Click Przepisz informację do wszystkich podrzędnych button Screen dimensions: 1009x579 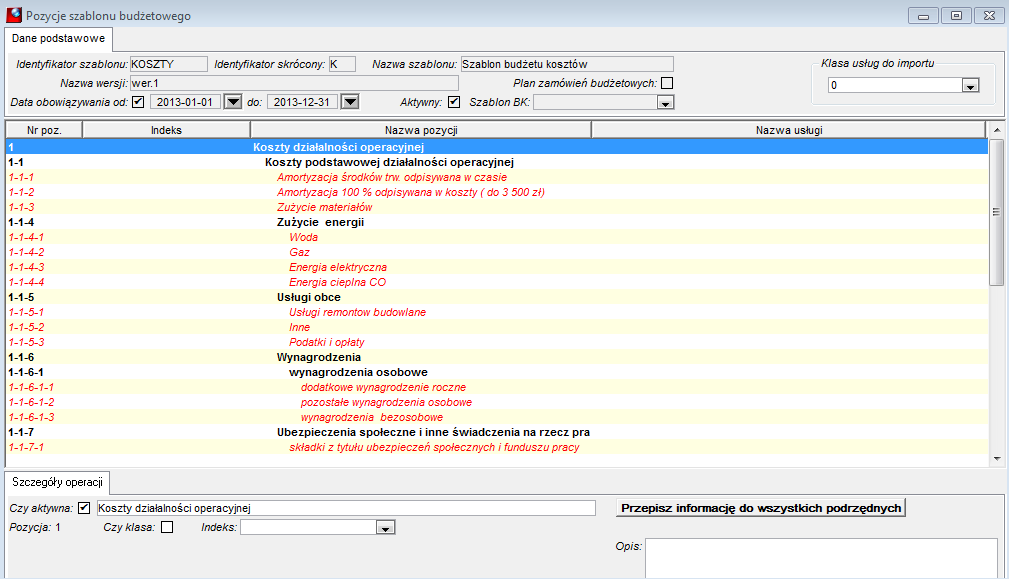[x=761, y=508]
